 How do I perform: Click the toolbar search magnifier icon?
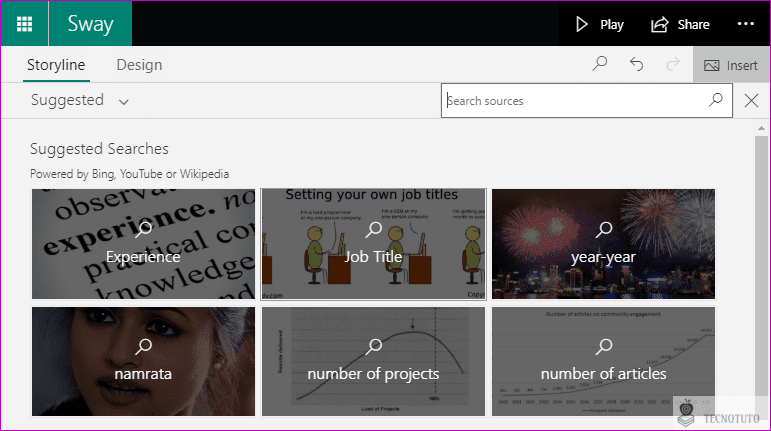[600, 64]
